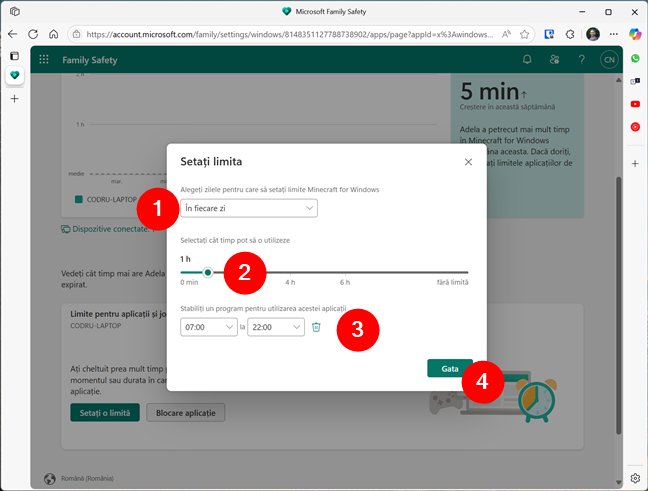Close the Setați limita dialog
The image size is (648, 491).
[x=468, y=162]
